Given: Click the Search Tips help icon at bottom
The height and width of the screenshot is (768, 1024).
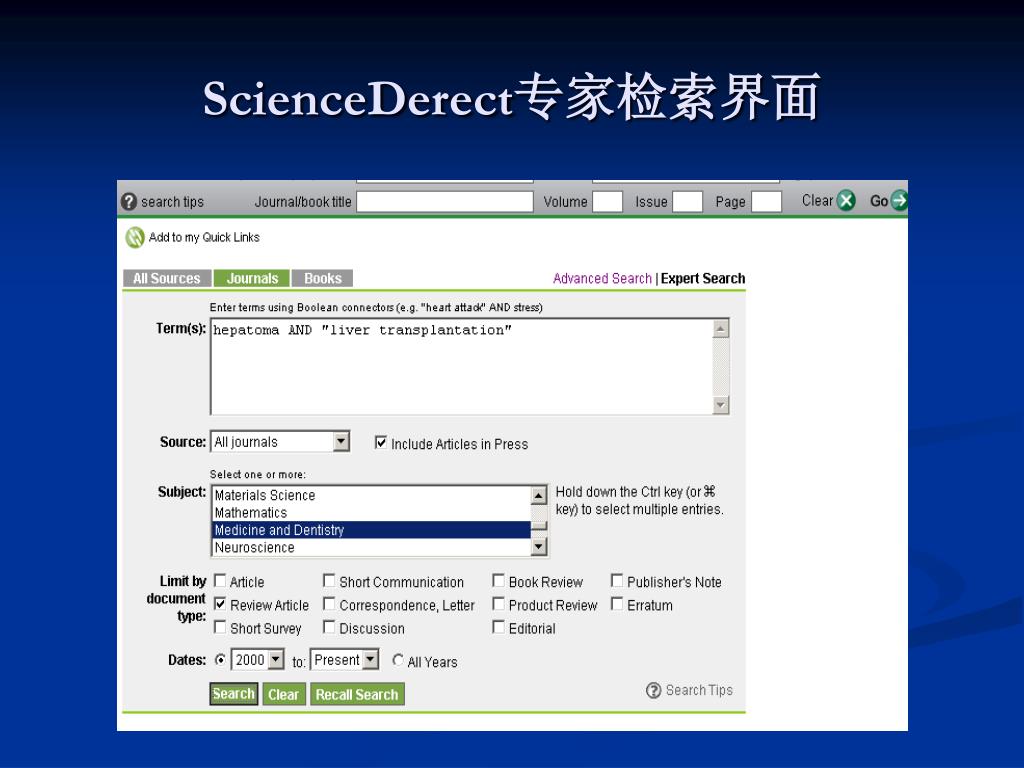Looking at the screenshot, I should pyautogui.click(x=654, y=690).
